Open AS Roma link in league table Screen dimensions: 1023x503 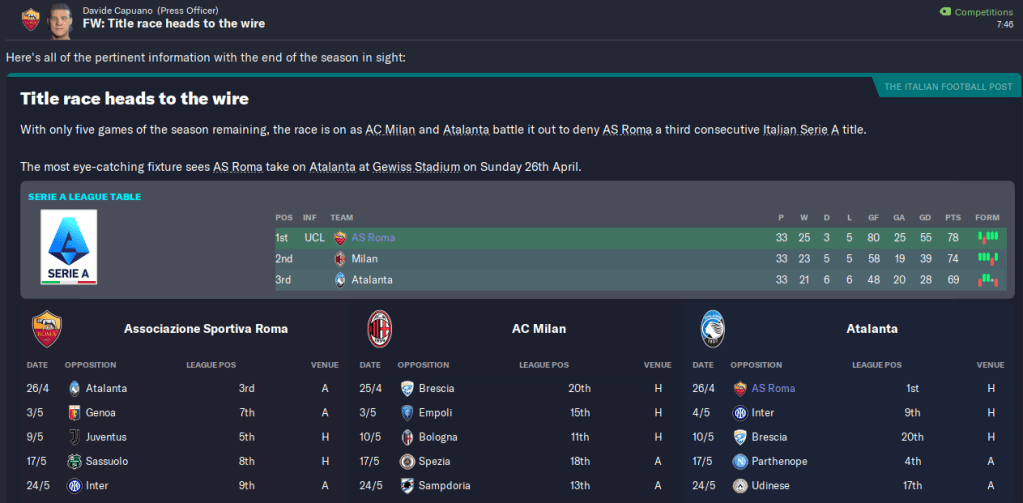click(372, 237)
